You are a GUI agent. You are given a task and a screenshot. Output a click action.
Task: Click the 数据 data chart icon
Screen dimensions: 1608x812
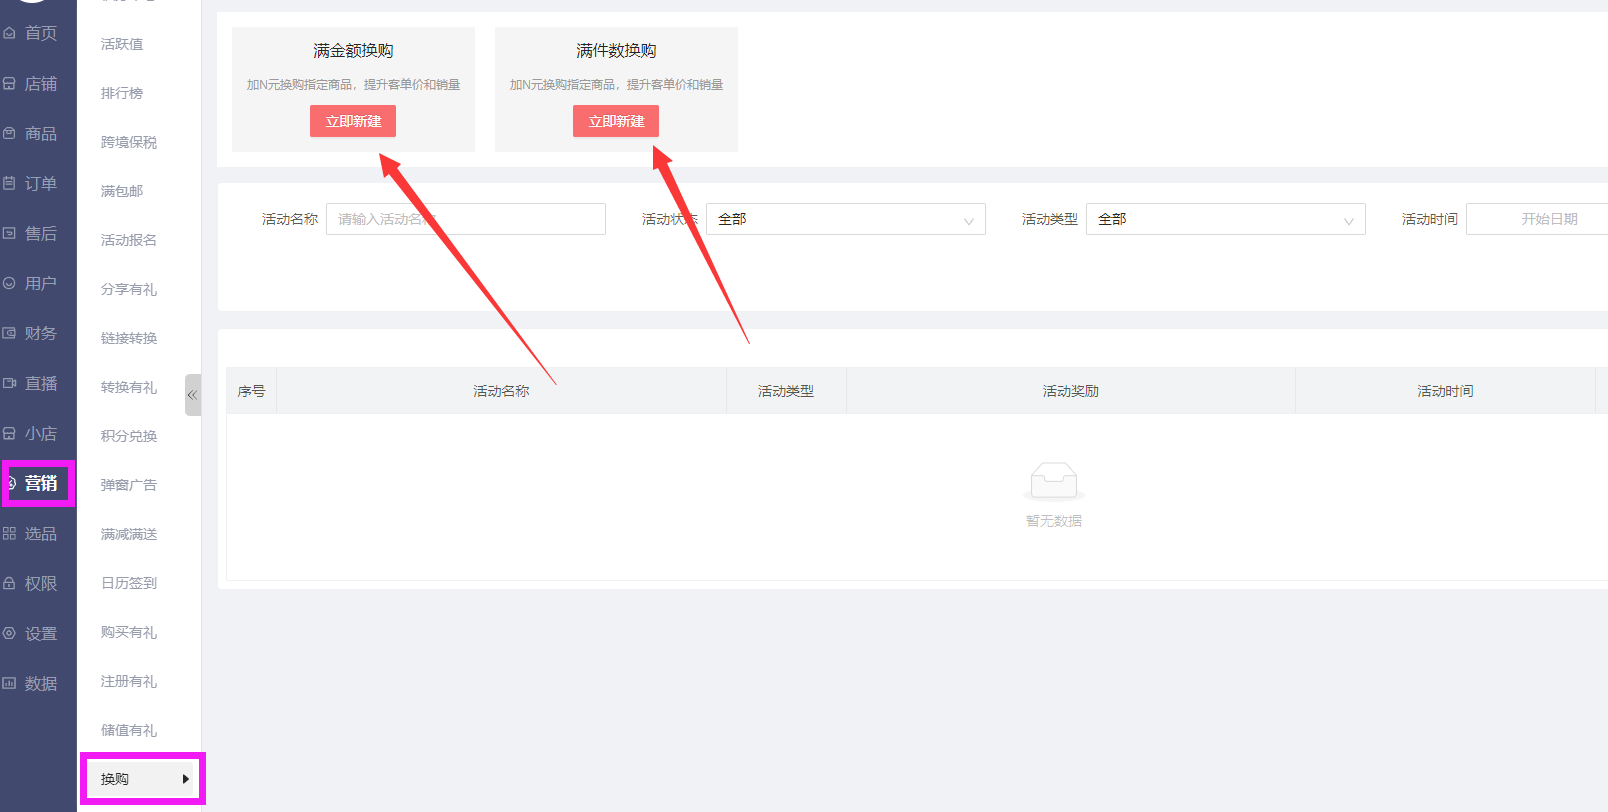10,684
